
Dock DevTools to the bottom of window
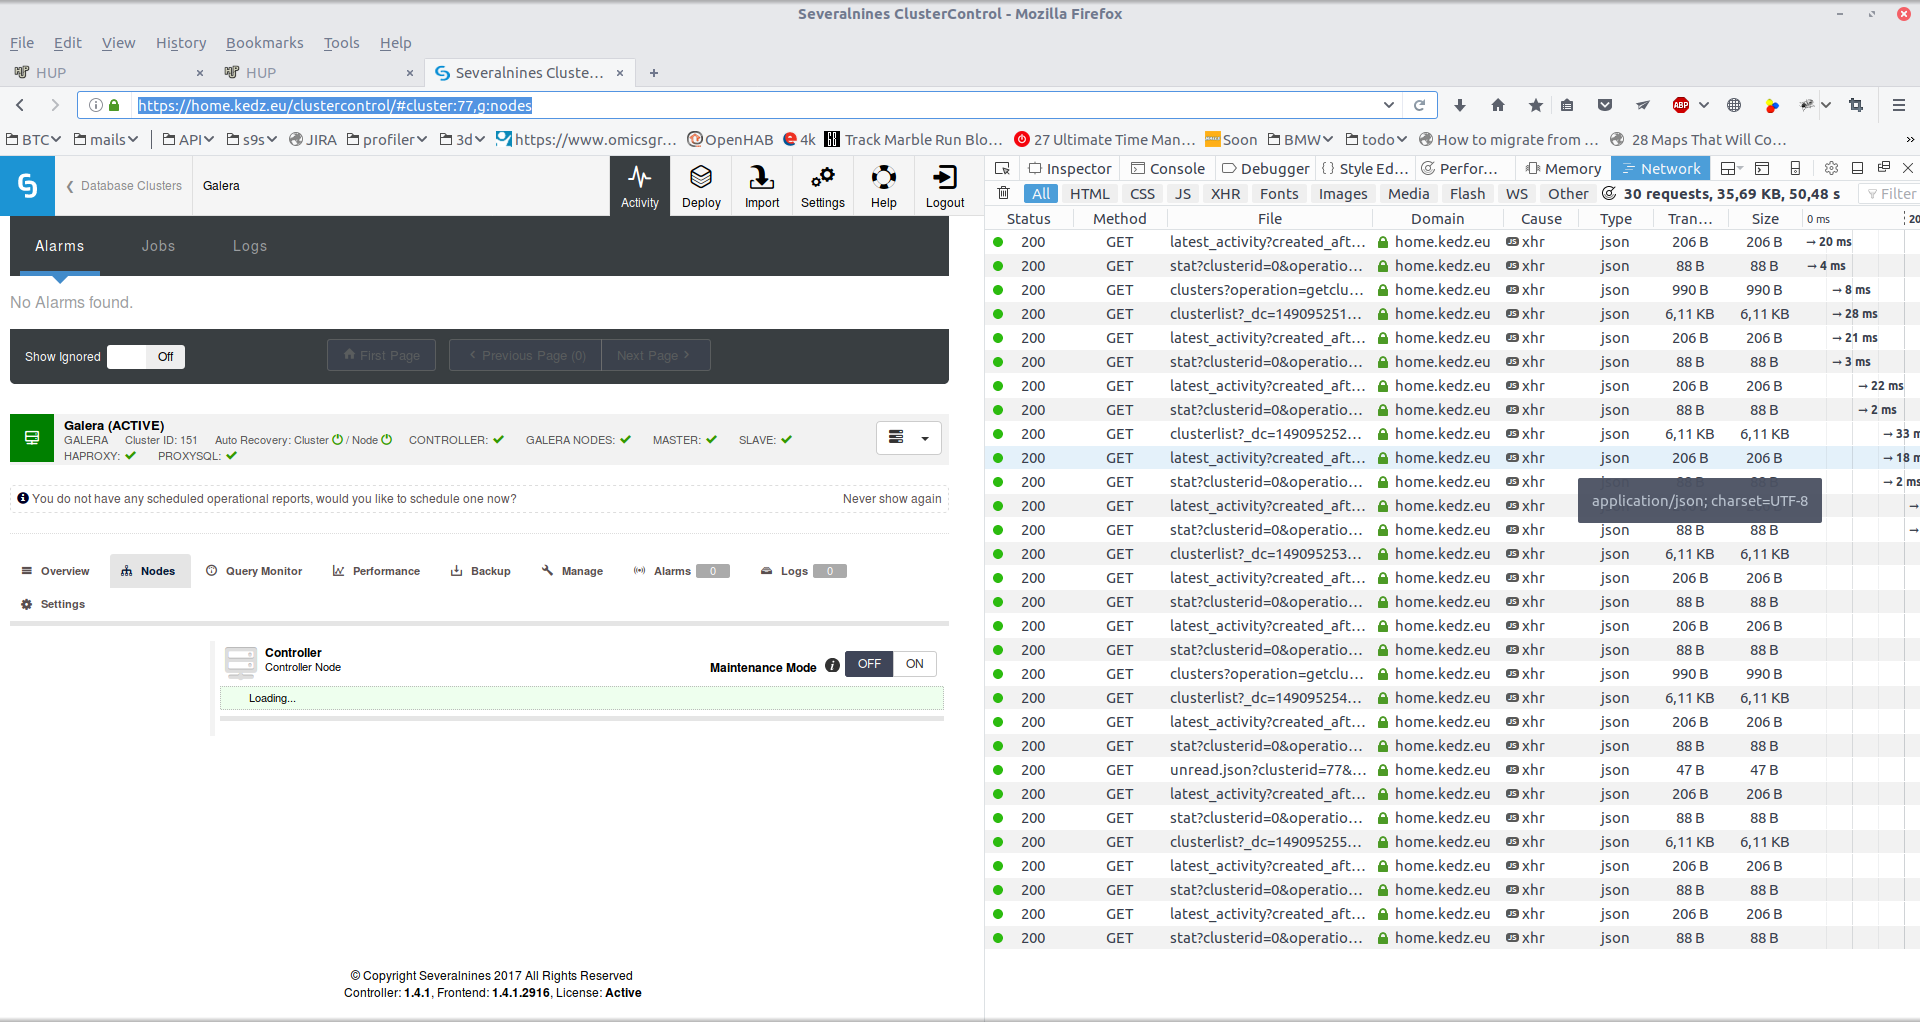point(1857,168)
